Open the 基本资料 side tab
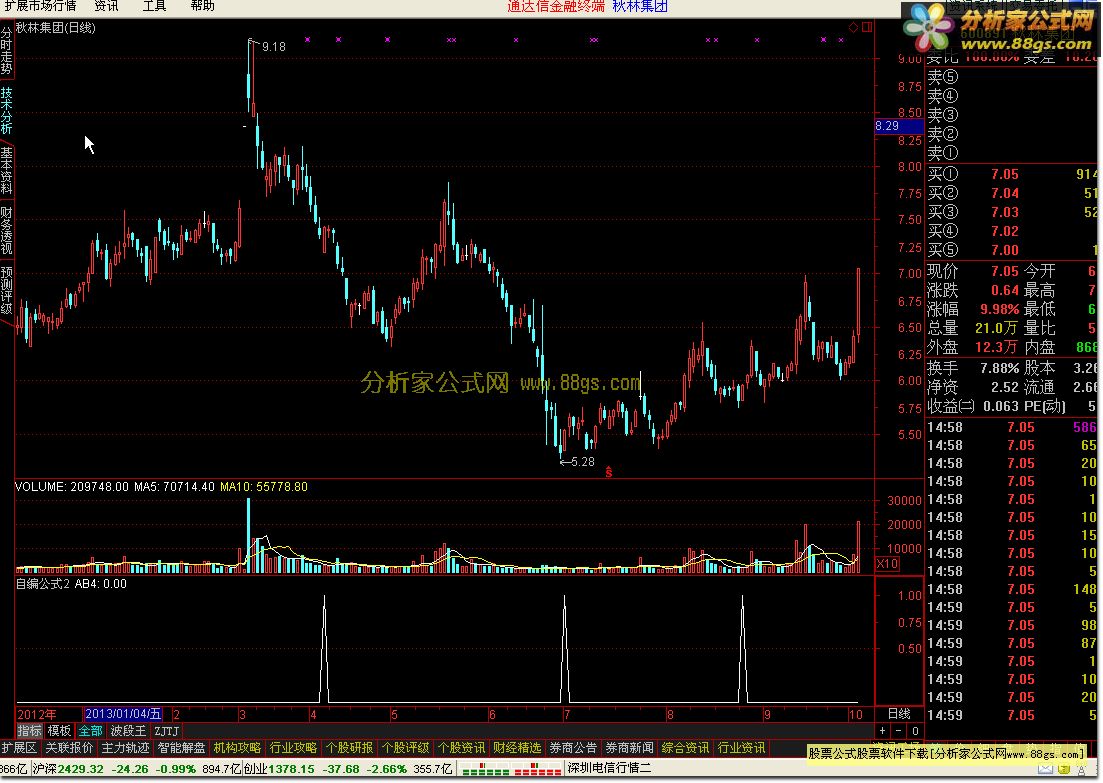Viewport: 1103px width, 783px height. click(6, 170)
